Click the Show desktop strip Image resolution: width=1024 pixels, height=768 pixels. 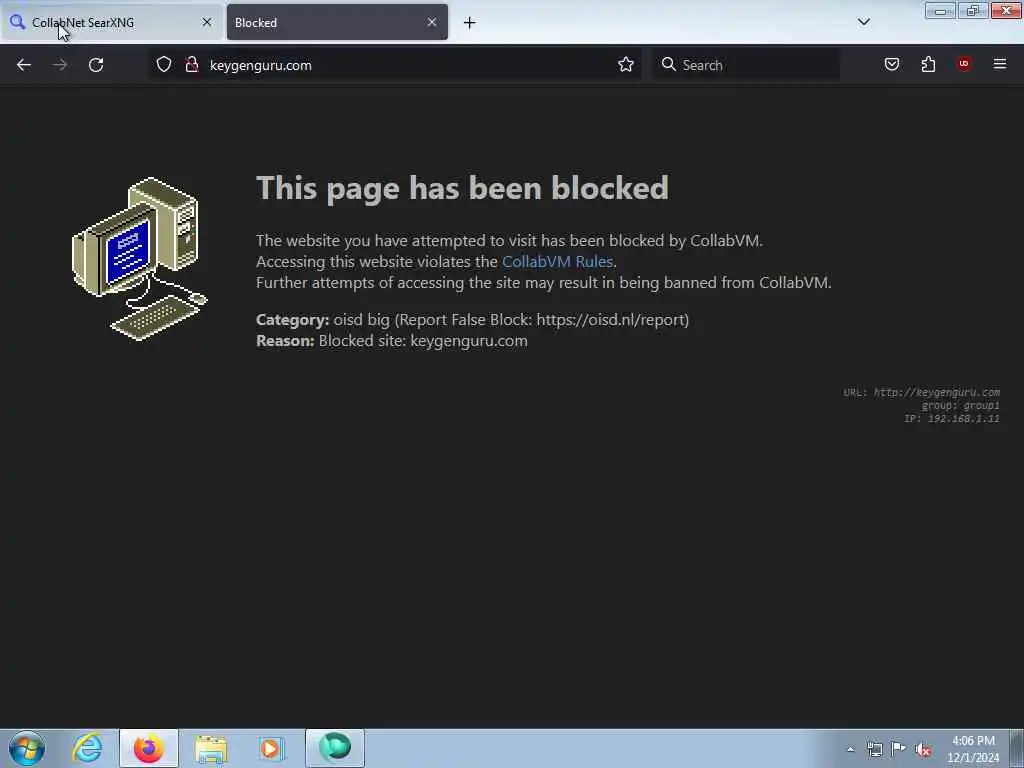1017,748
